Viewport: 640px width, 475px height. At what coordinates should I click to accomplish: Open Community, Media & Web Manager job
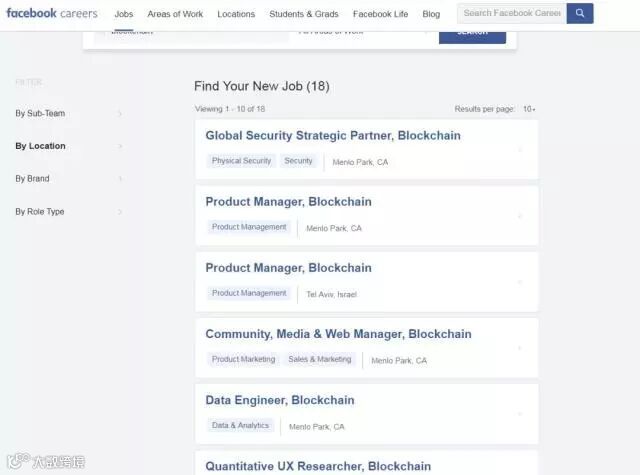pos(338,334)
